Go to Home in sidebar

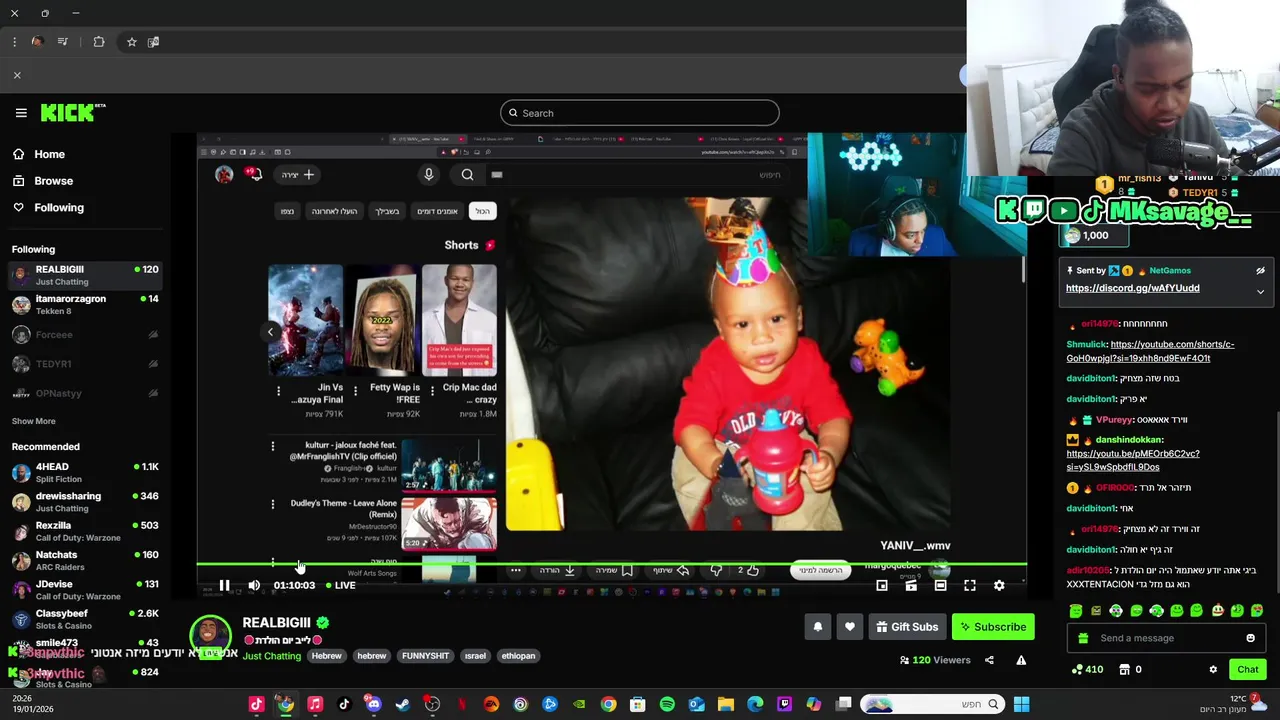click(39, 154)
